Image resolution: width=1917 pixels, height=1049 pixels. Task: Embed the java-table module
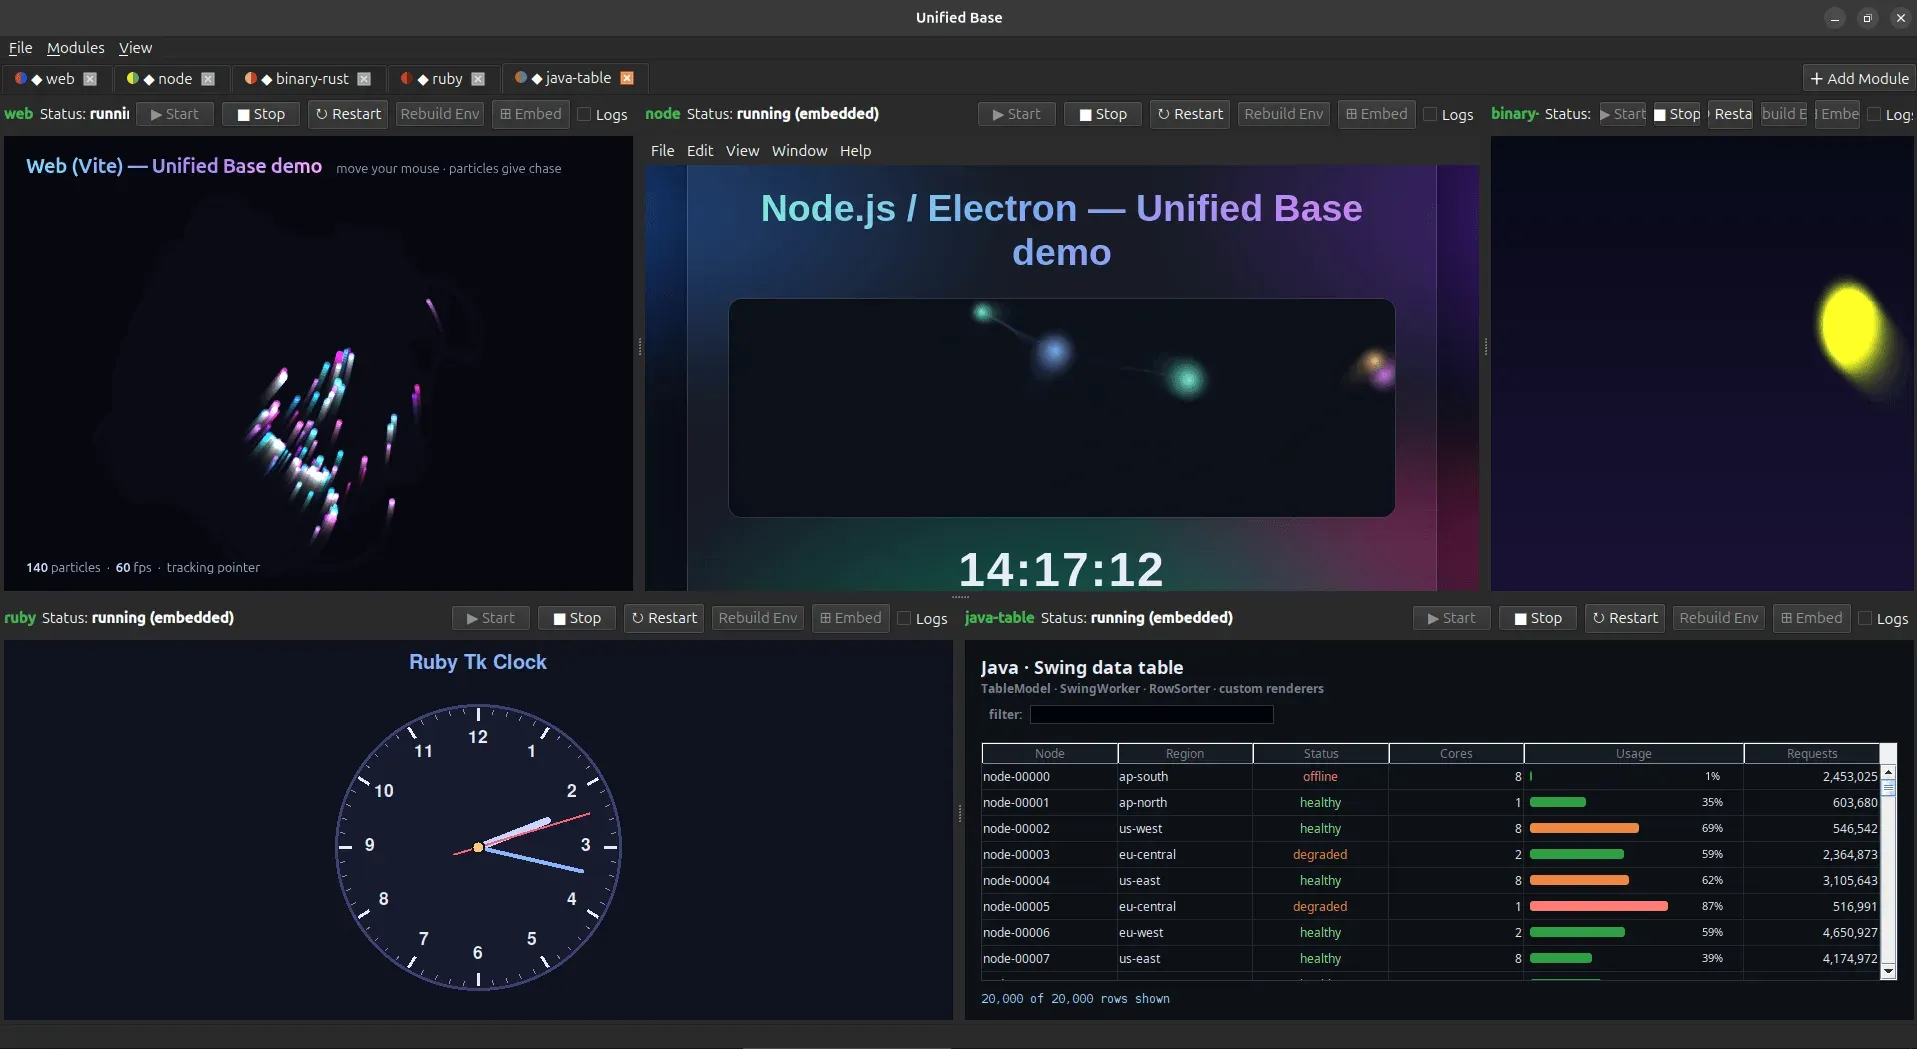click(1812, 618)
